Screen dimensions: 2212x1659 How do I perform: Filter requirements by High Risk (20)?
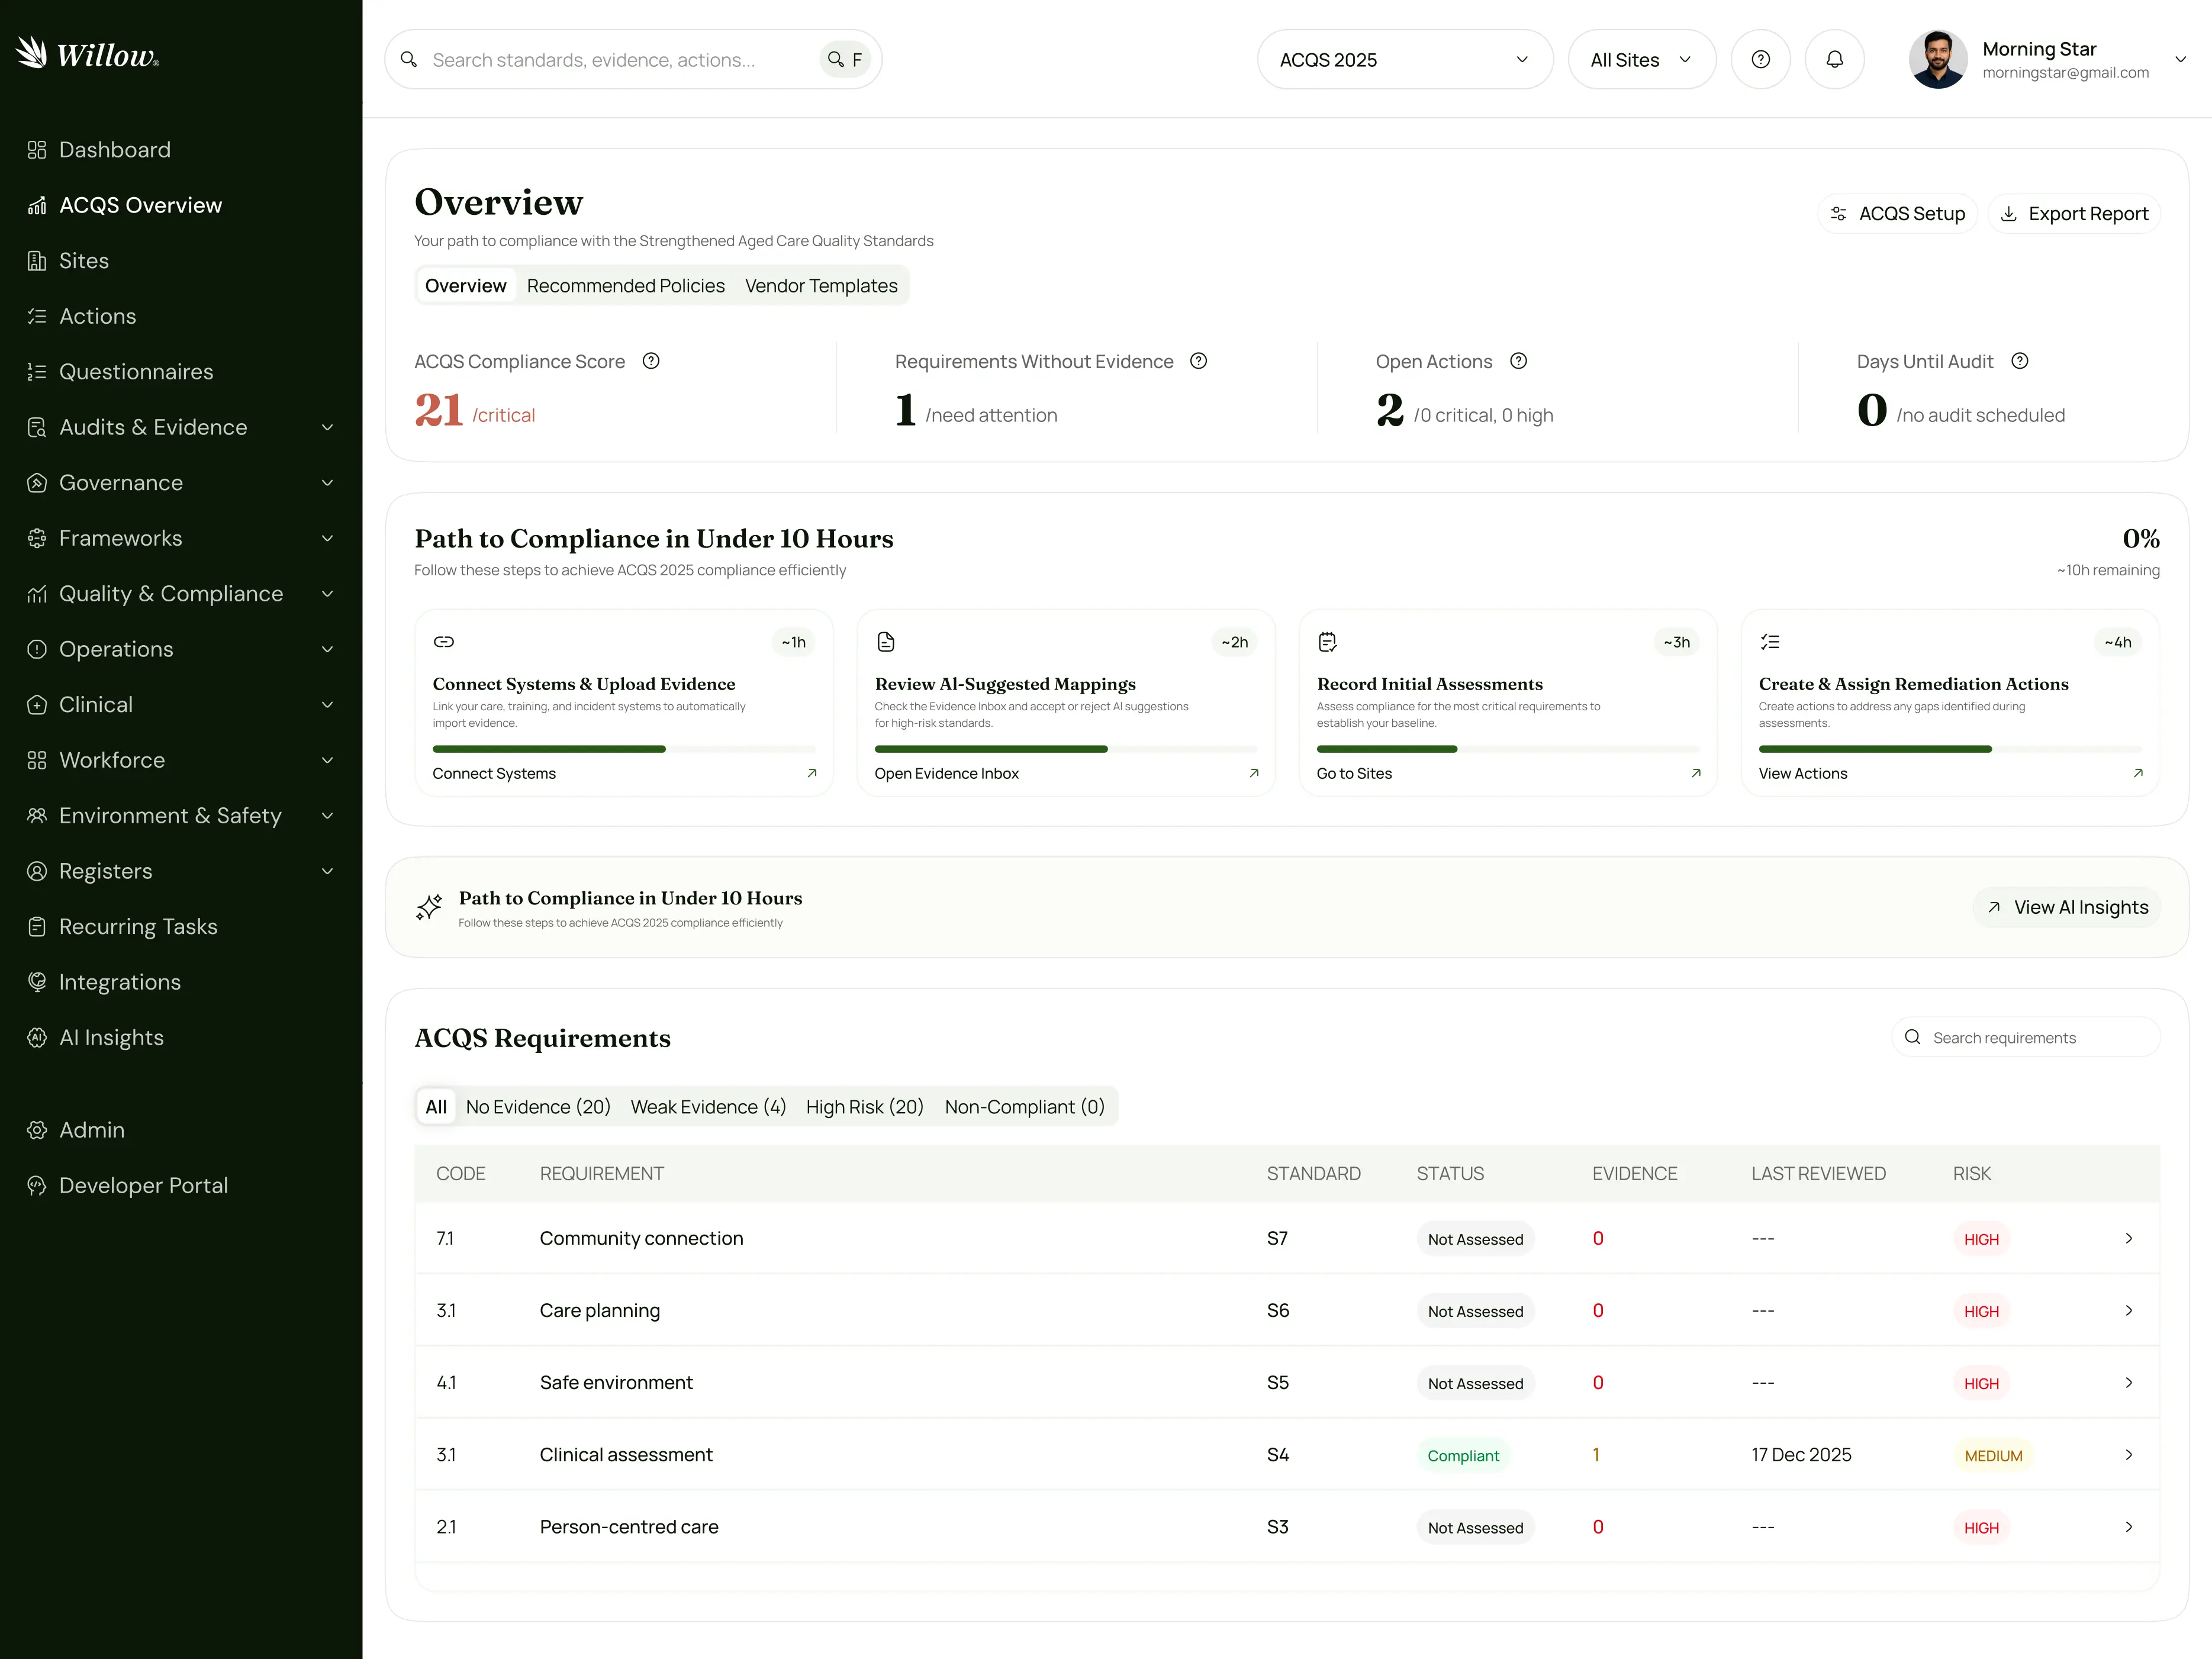864,1106
